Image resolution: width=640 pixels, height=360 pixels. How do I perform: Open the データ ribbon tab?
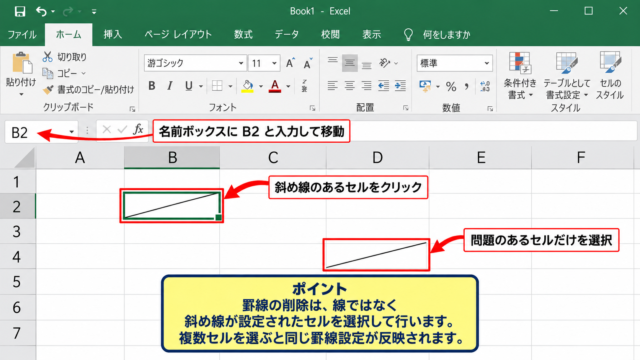287,35
